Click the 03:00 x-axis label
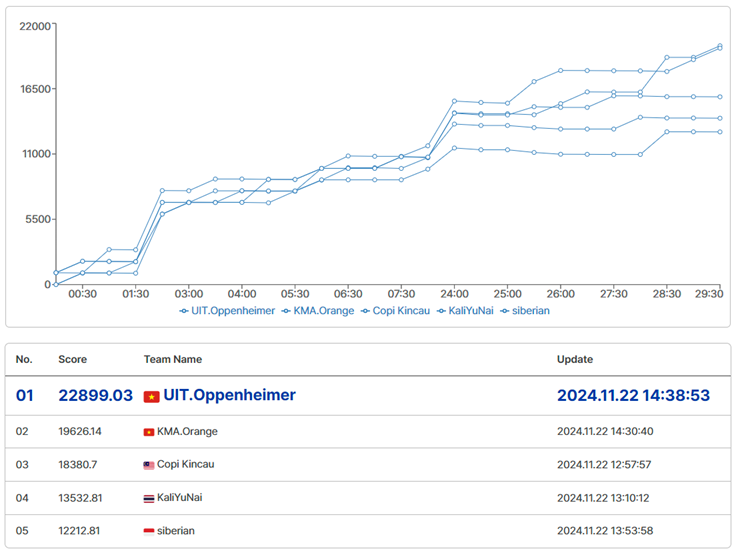The height and width of the screenshot is (551, 734). 189,294
